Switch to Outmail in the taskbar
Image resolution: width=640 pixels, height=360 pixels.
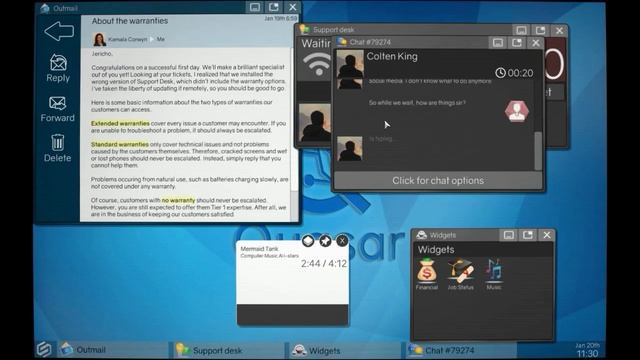(112, 350)
